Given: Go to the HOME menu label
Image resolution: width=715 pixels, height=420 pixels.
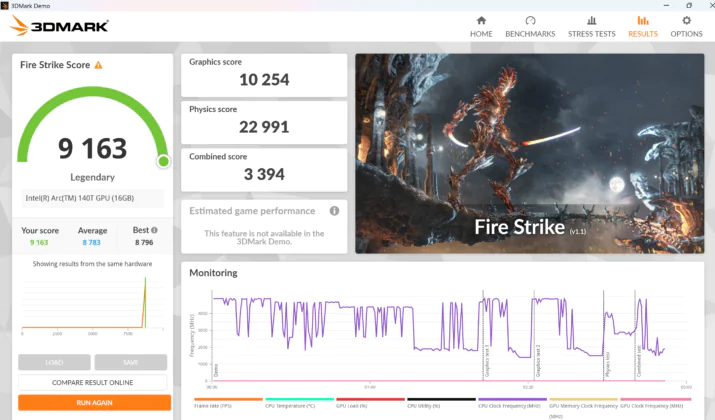Looking at the screenshot, I should coord(481,34).
